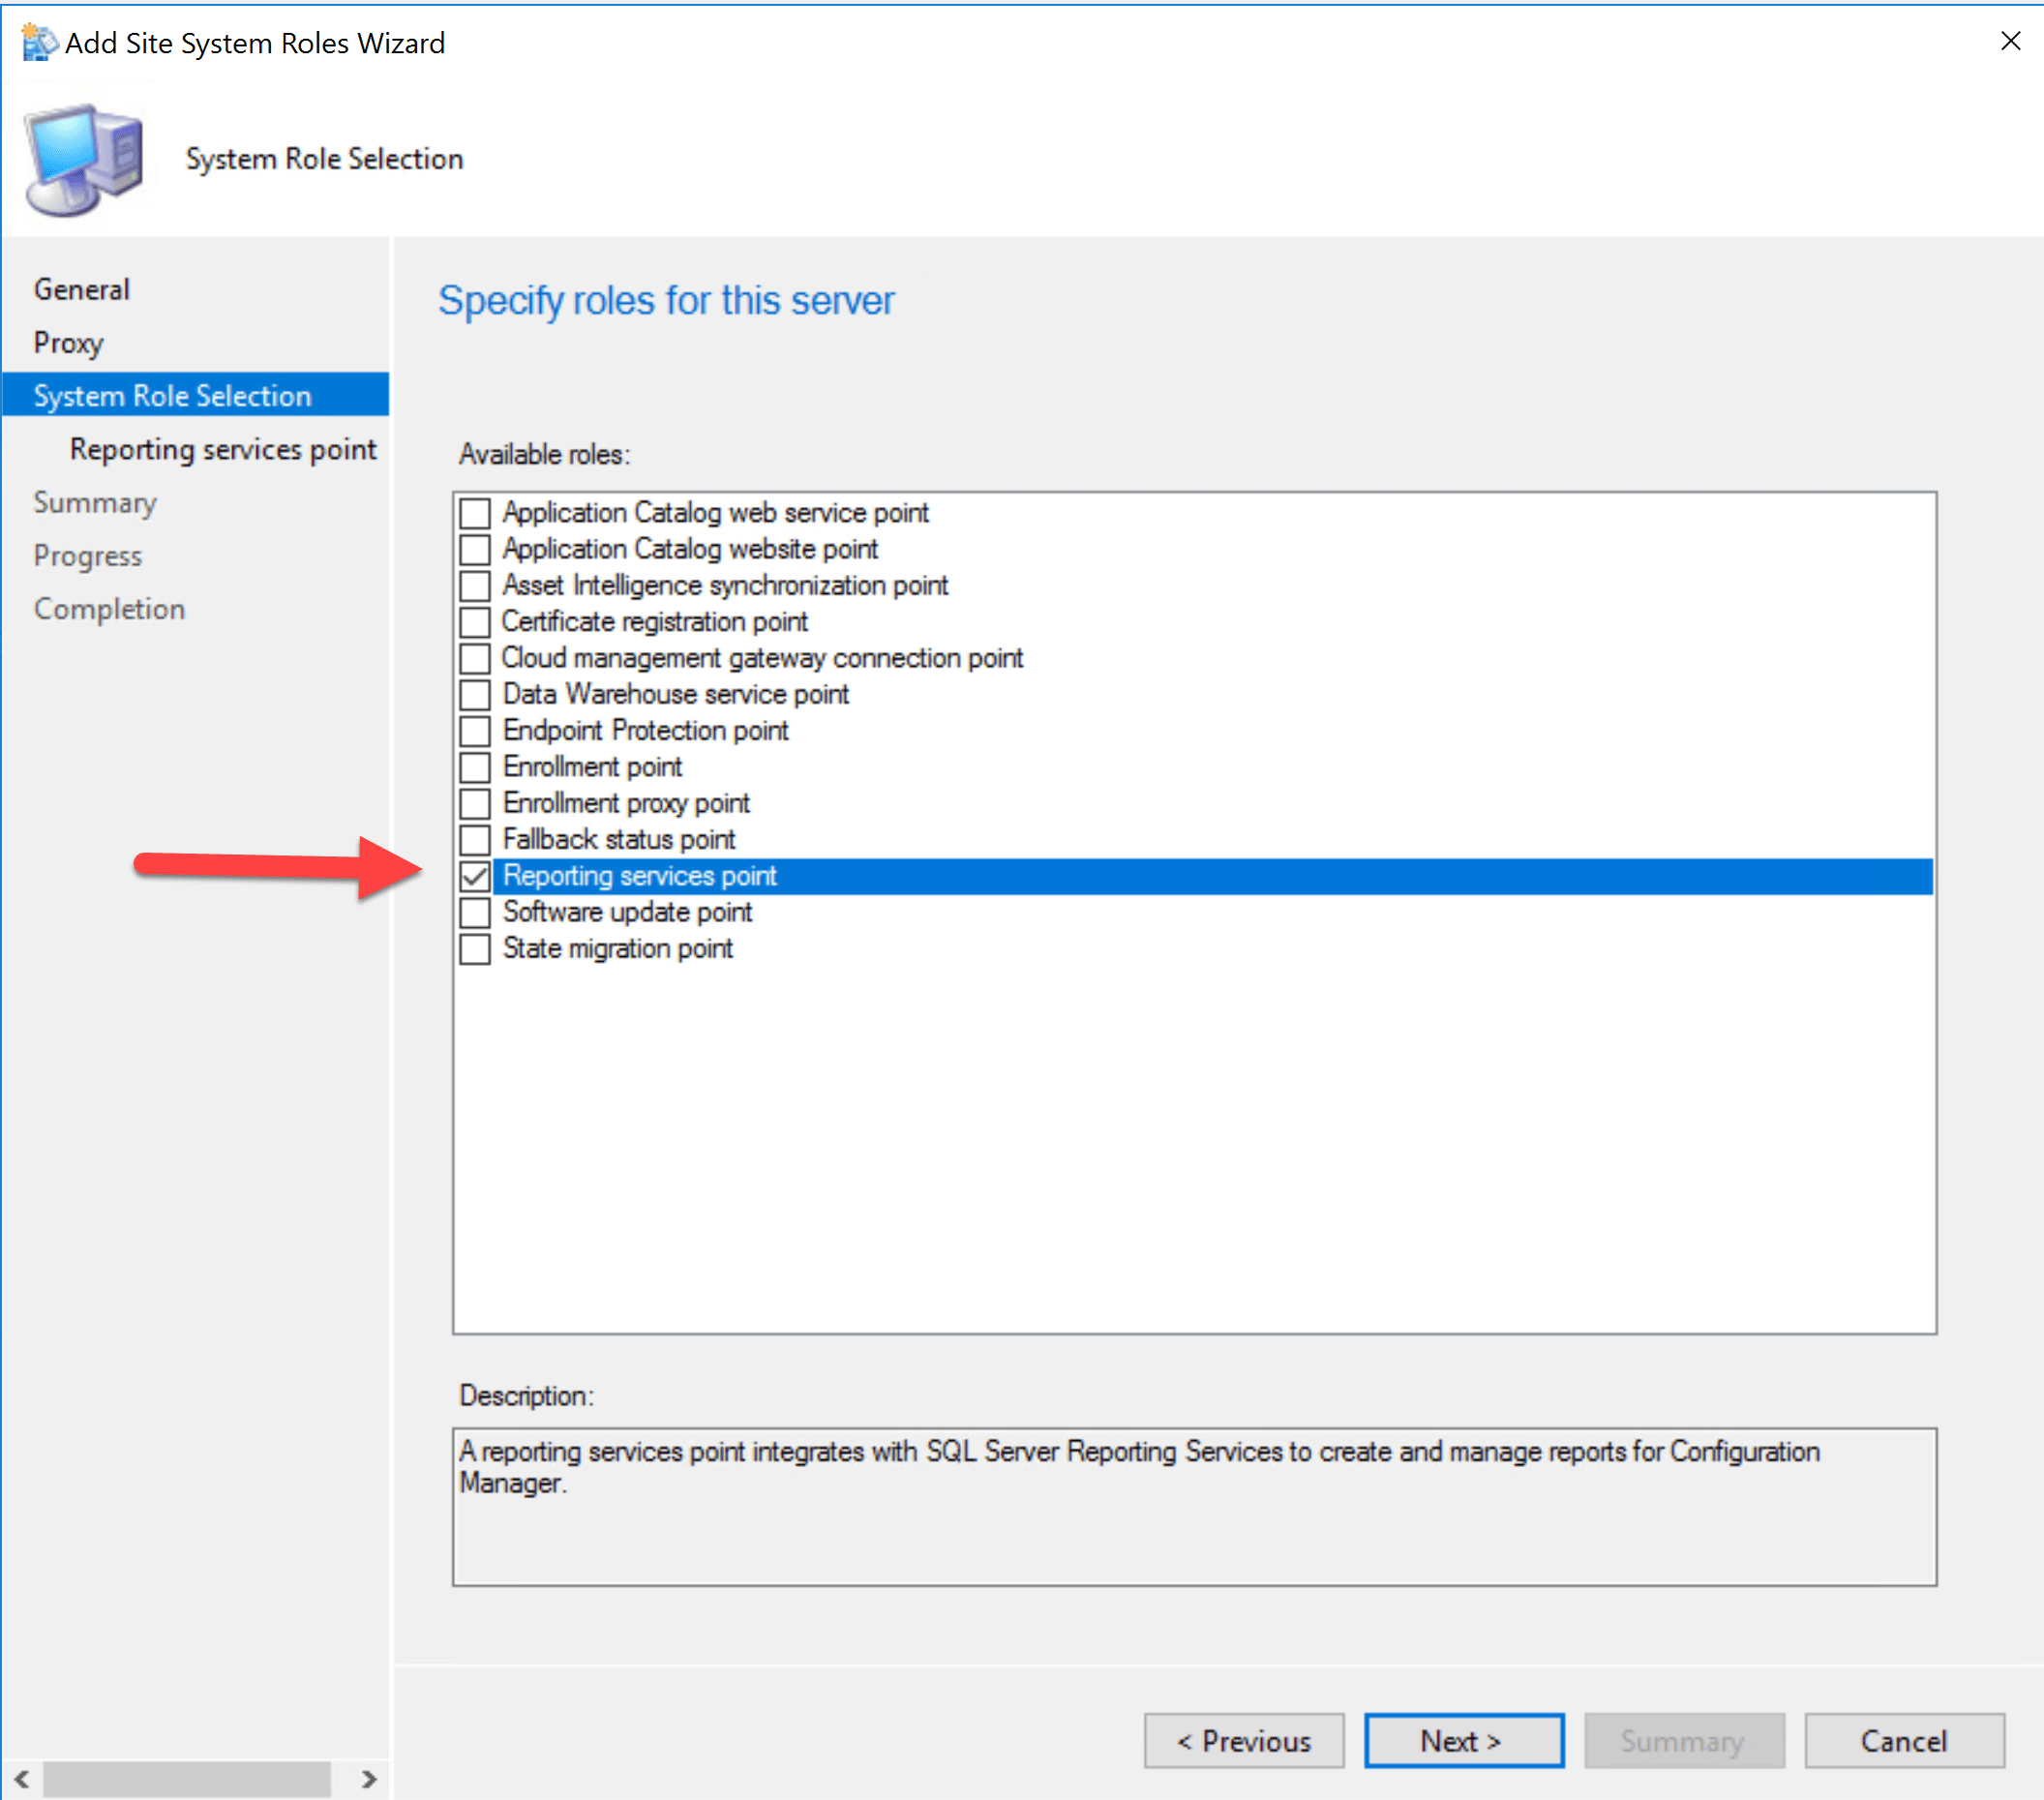Click the wizard title bar icon
The width and height of the screenshot is (2044, 1800).
pos(39,43)
